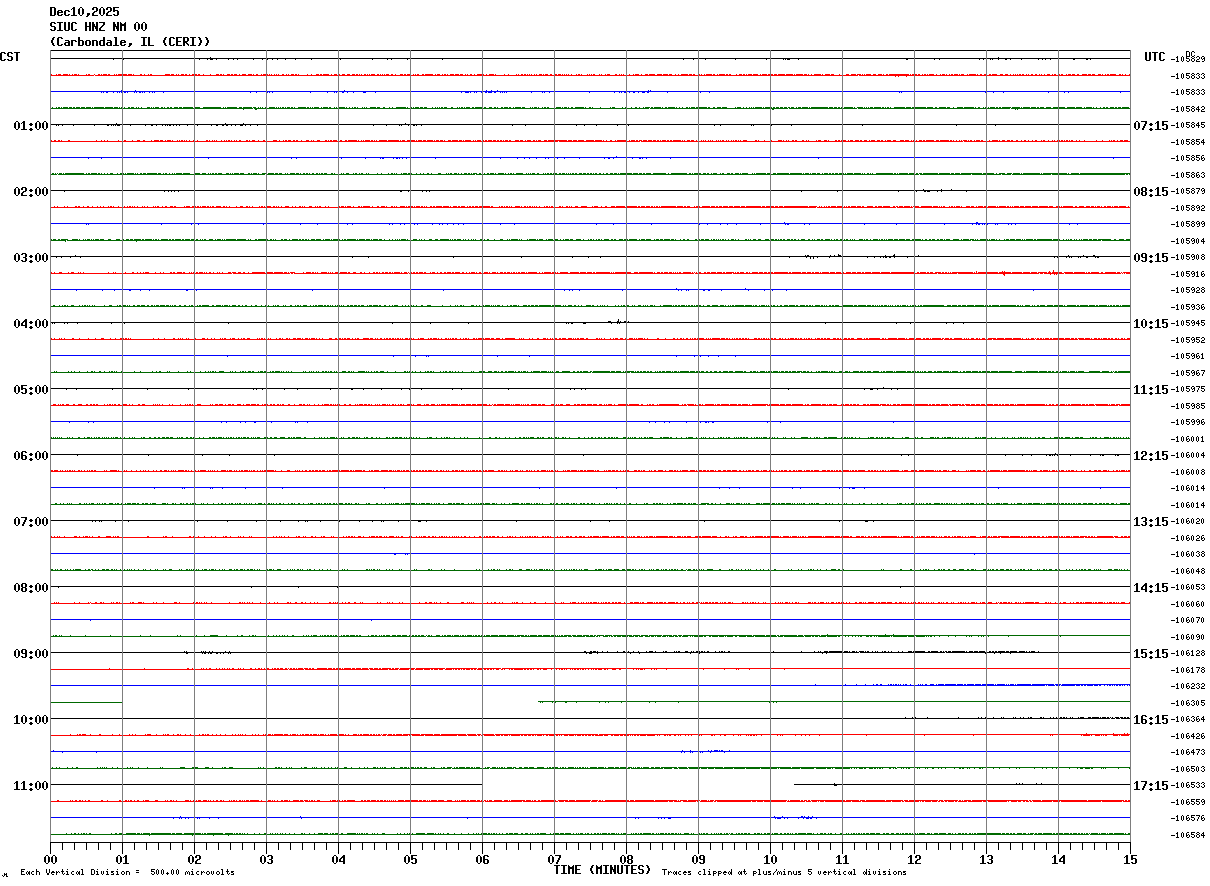Image resolution: width=1210 pixels, height=886 pixels.
Task: Click the "14:15" UTC time label
Action: pyautogui.click(x=1150, y=587)
